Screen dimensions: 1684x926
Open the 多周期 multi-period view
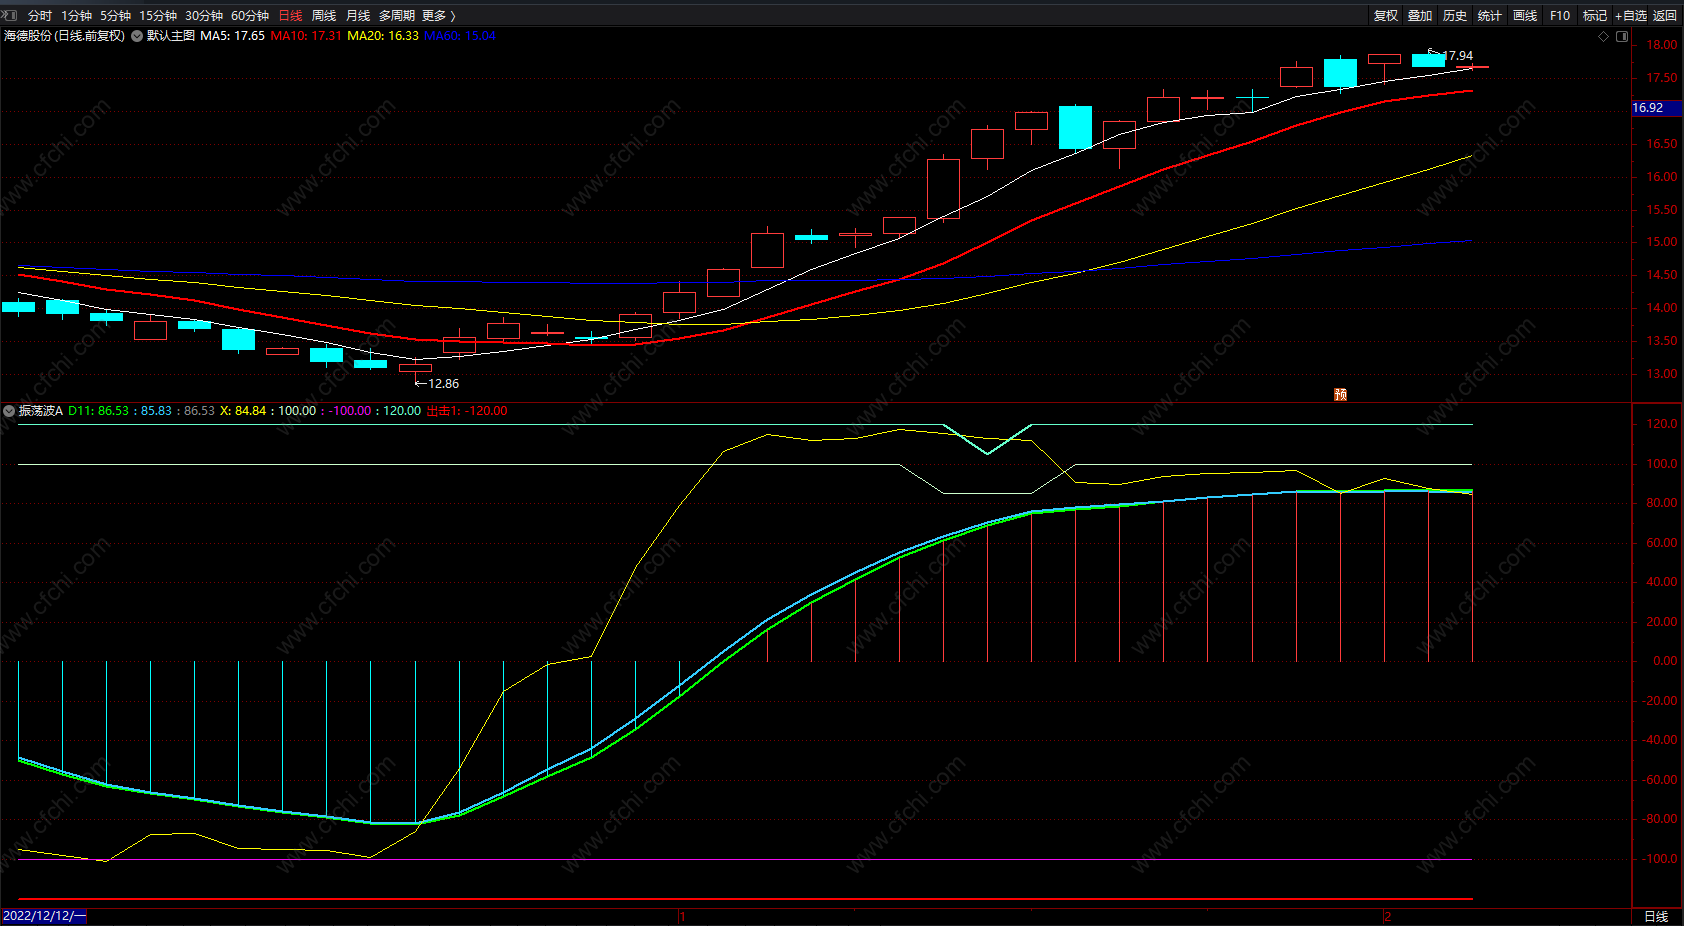(x=397, y=16)
